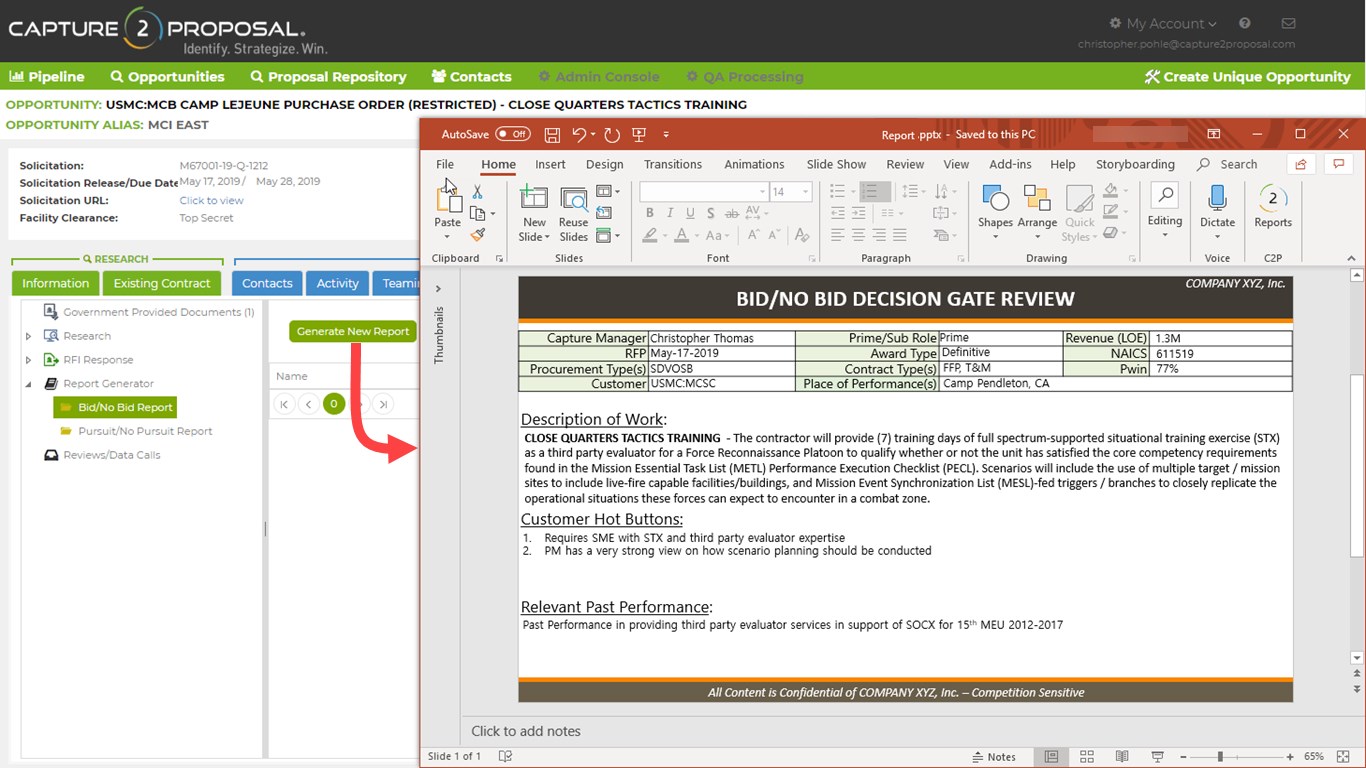Switch to the Insert ribbon tab
The image size is (1366, 768).
click(550, 164)
